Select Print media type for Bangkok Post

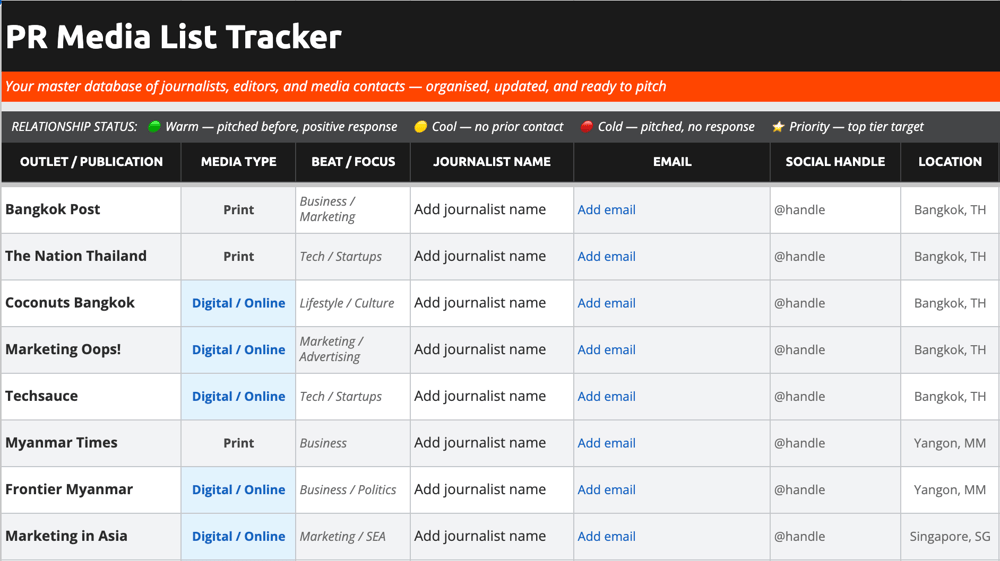point(239,210)
